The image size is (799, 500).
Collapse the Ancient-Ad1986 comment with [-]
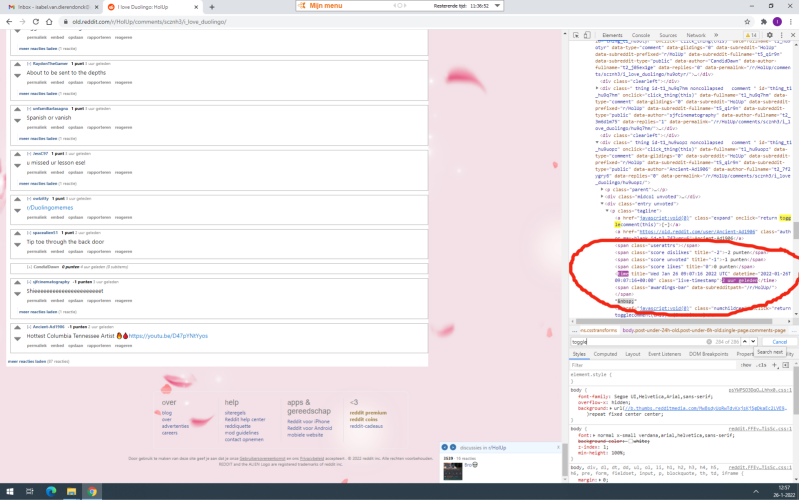29,327
